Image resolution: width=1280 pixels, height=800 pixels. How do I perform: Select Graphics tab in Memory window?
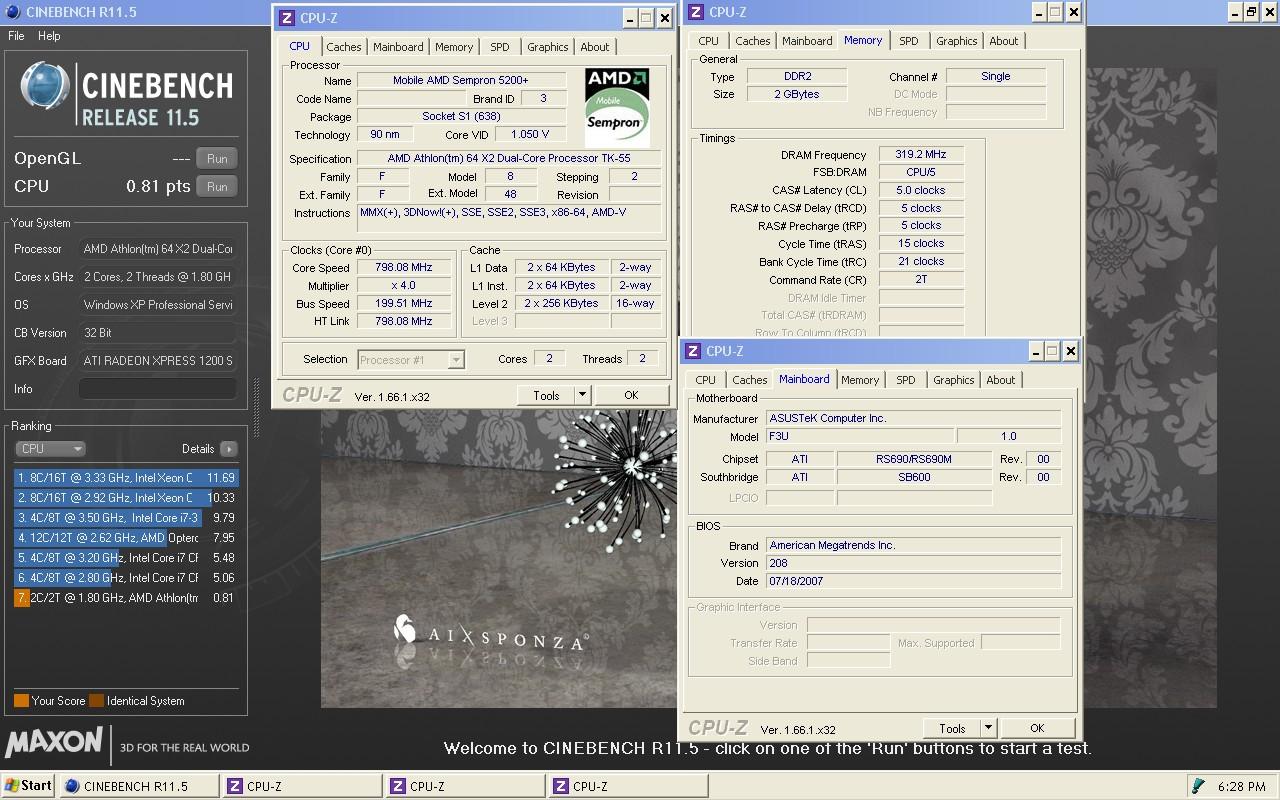point(957,41)
